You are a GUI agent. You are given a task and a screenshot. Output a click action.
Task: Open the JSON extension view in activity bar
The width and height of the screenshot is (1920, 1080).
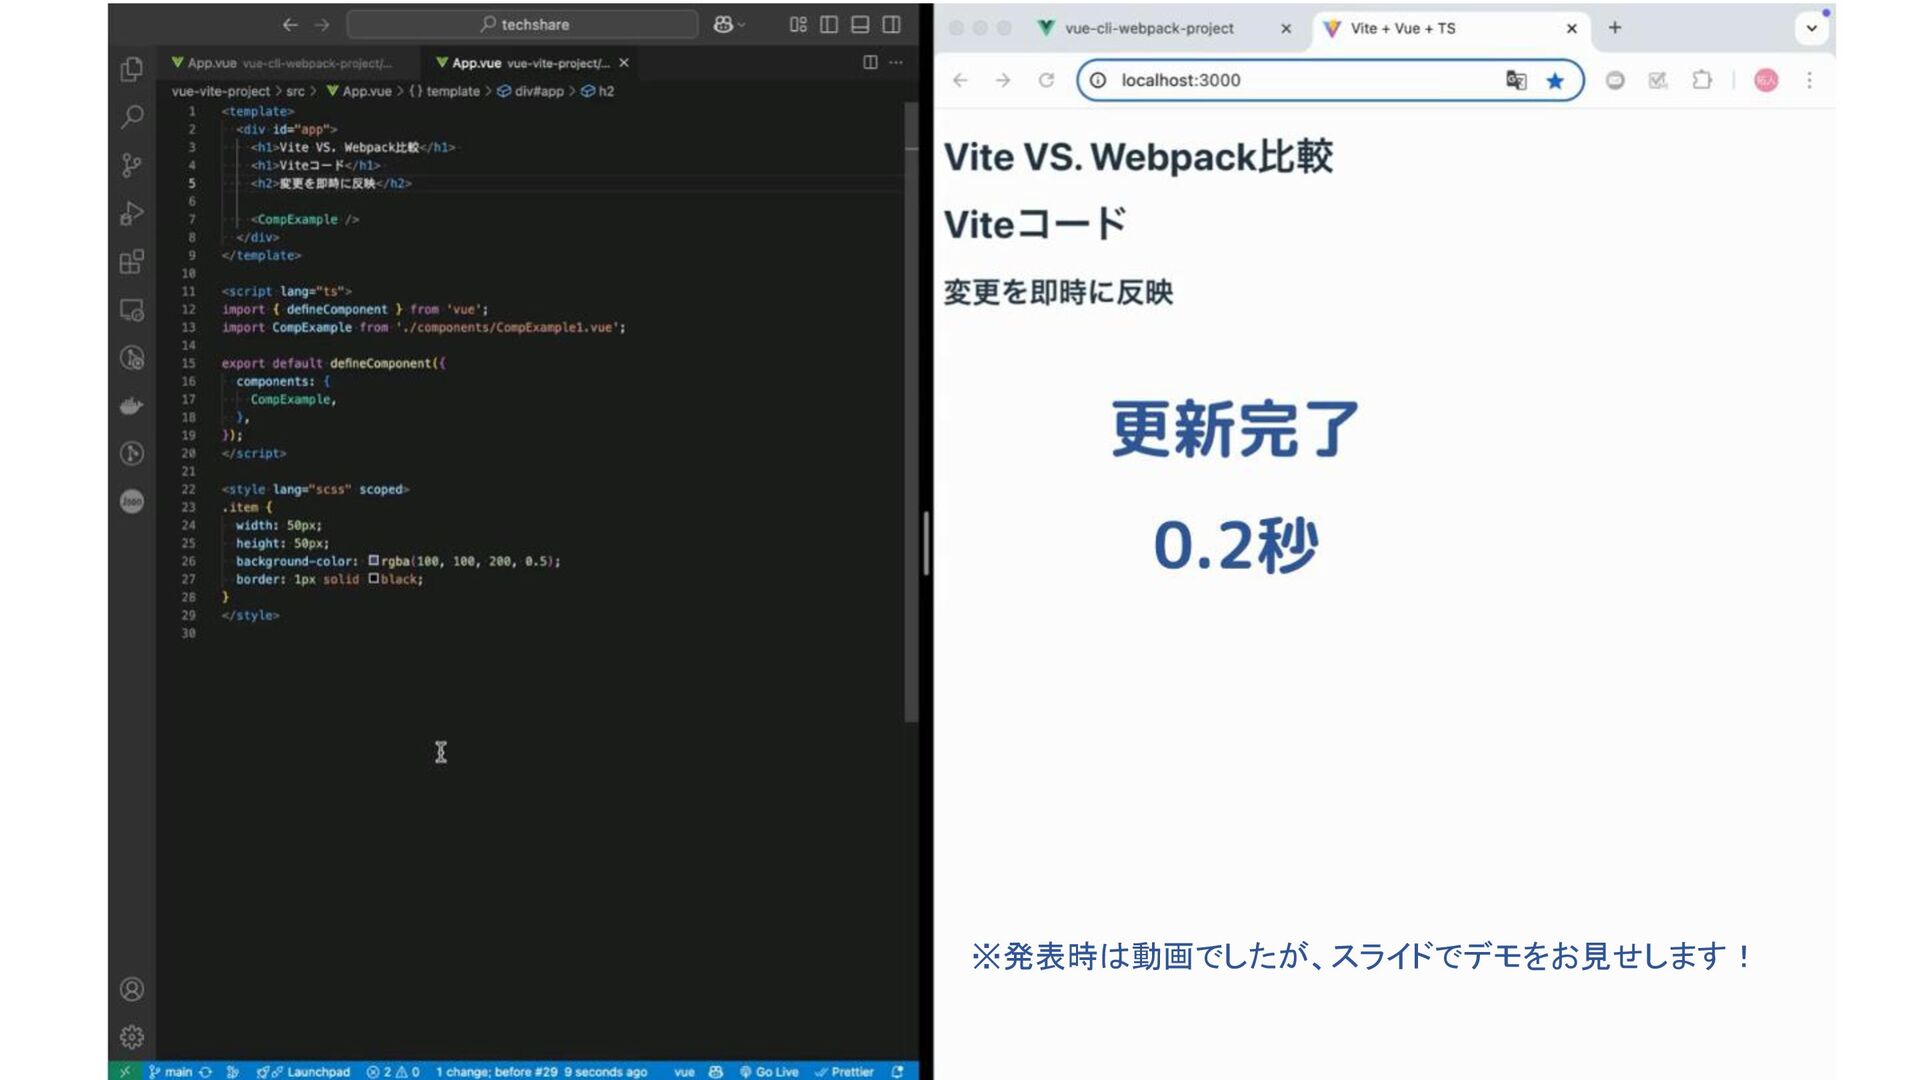(x=131, y=501)
